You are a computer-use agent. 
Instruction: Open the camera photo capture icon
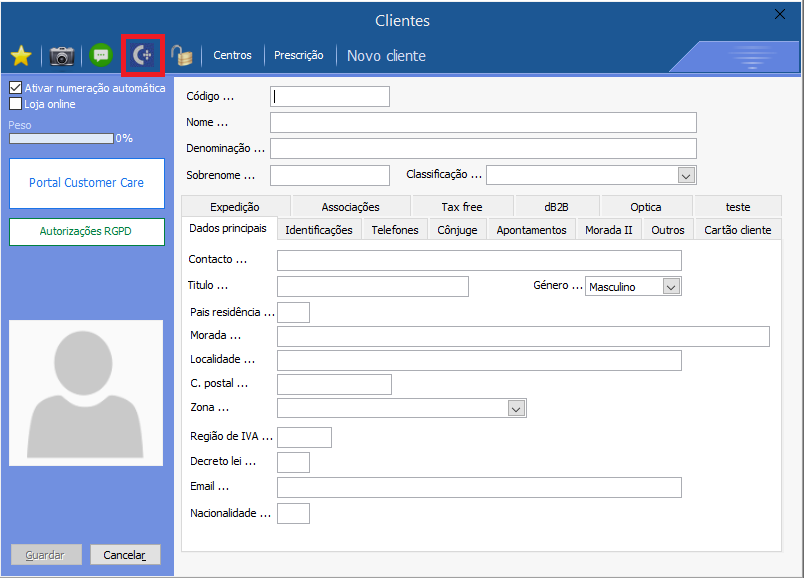[62, 56]
